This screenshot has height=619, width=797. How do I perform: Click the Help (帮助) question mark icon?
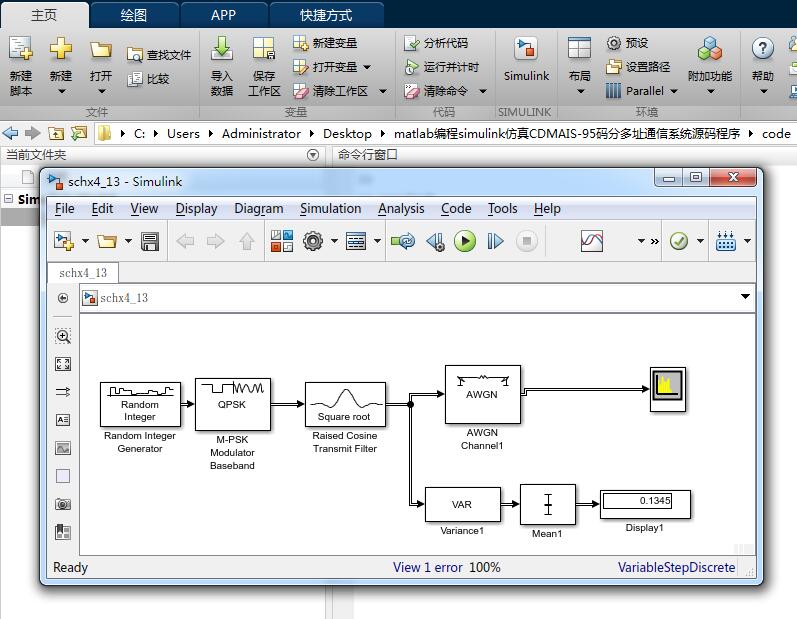(762, 49)
